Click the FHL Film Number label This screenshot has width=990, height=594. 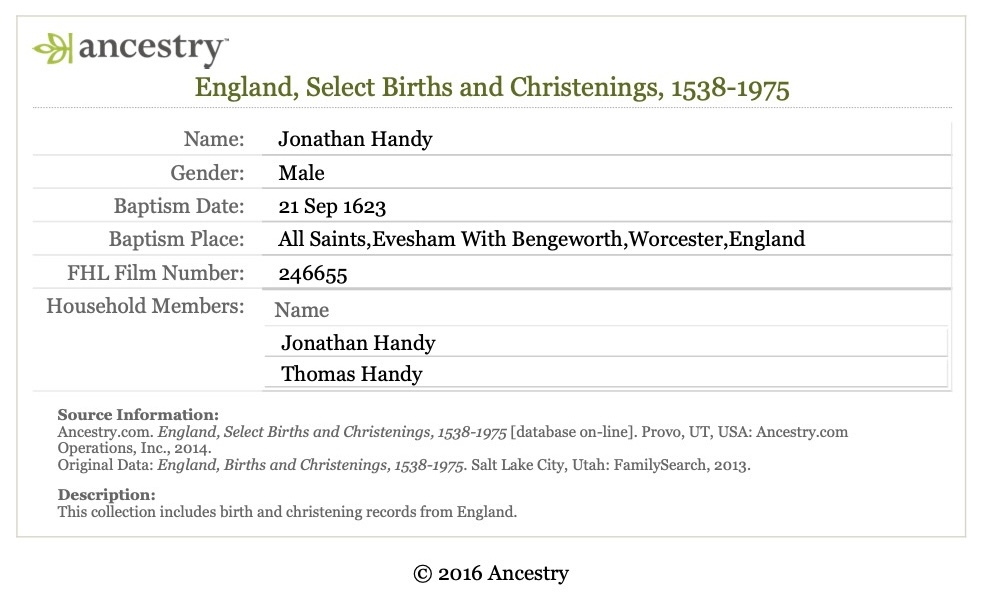156,273
